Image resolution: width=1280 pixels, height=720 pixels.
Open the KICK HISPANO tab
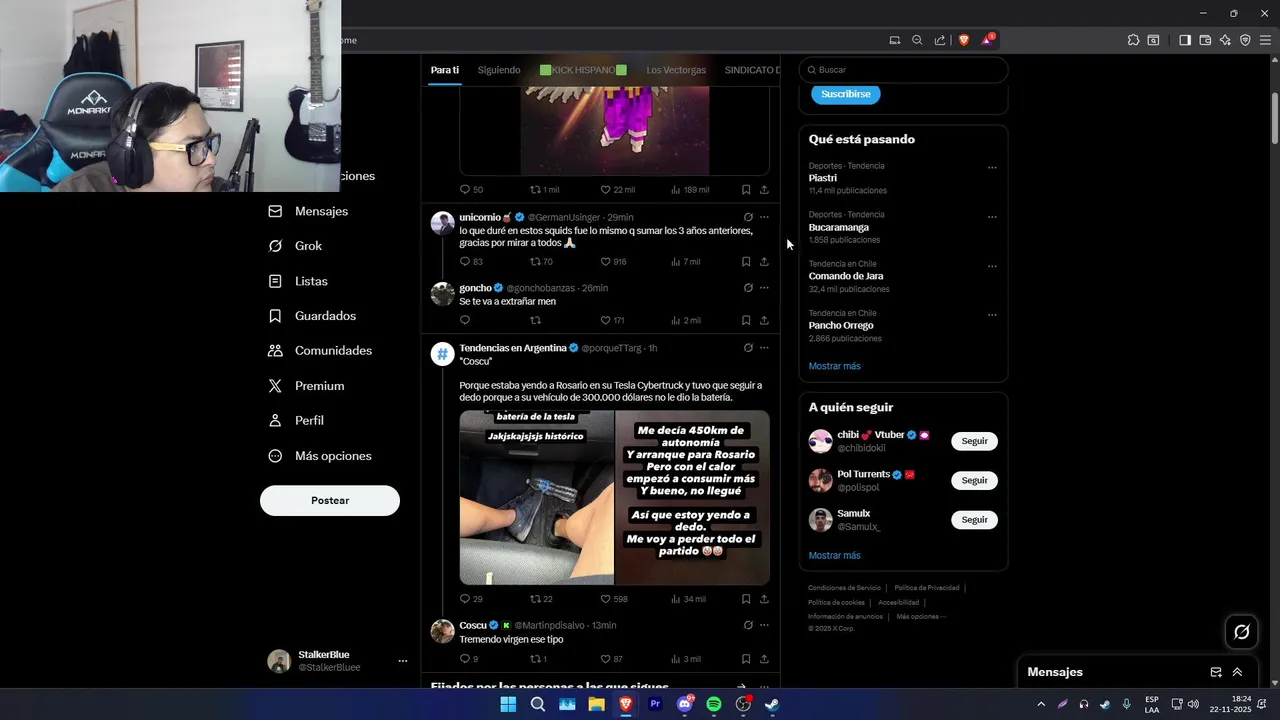point(583,70)
